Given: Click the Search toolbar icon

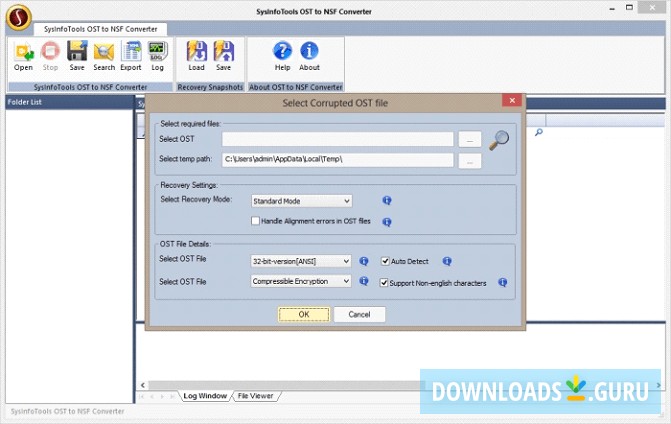Looking at the screenshot, I should (x=104, y=56).
